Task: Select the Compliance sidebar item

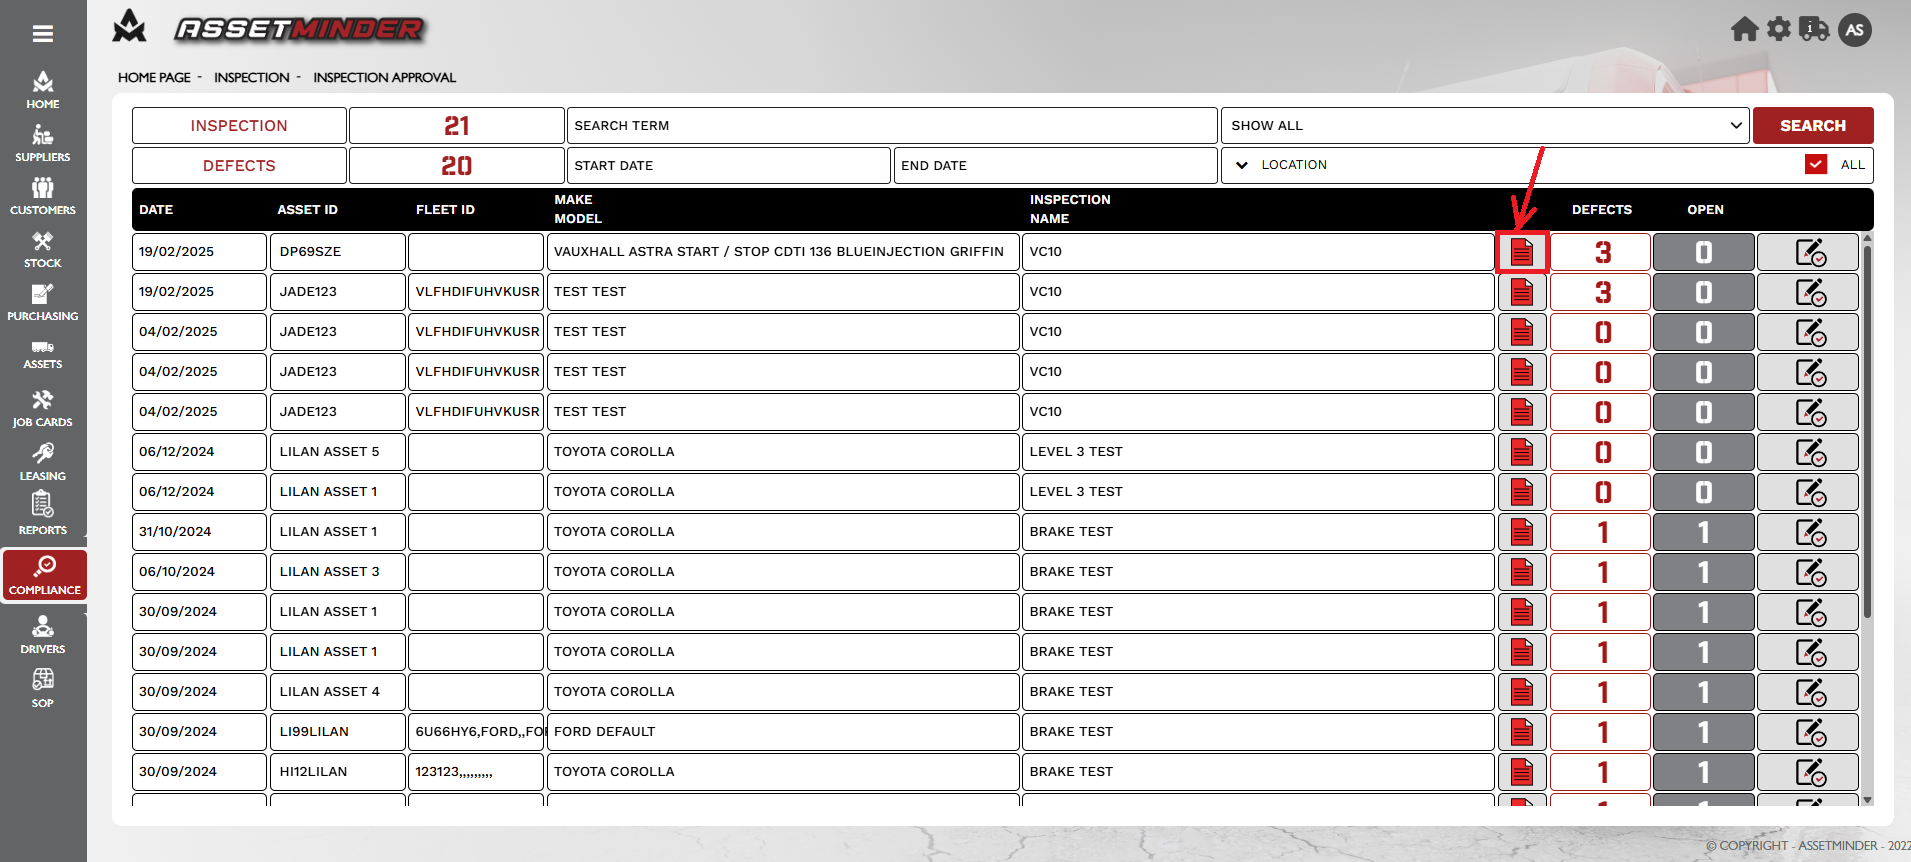Action: pyautogui.click(x=45, y=575)
